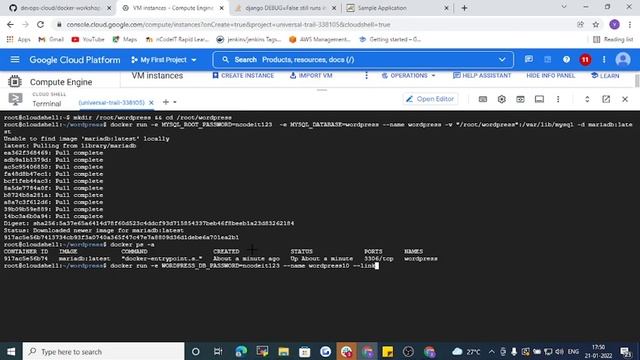Go back with the browser back arrow

pyautogui.click(x=10, y=24)
